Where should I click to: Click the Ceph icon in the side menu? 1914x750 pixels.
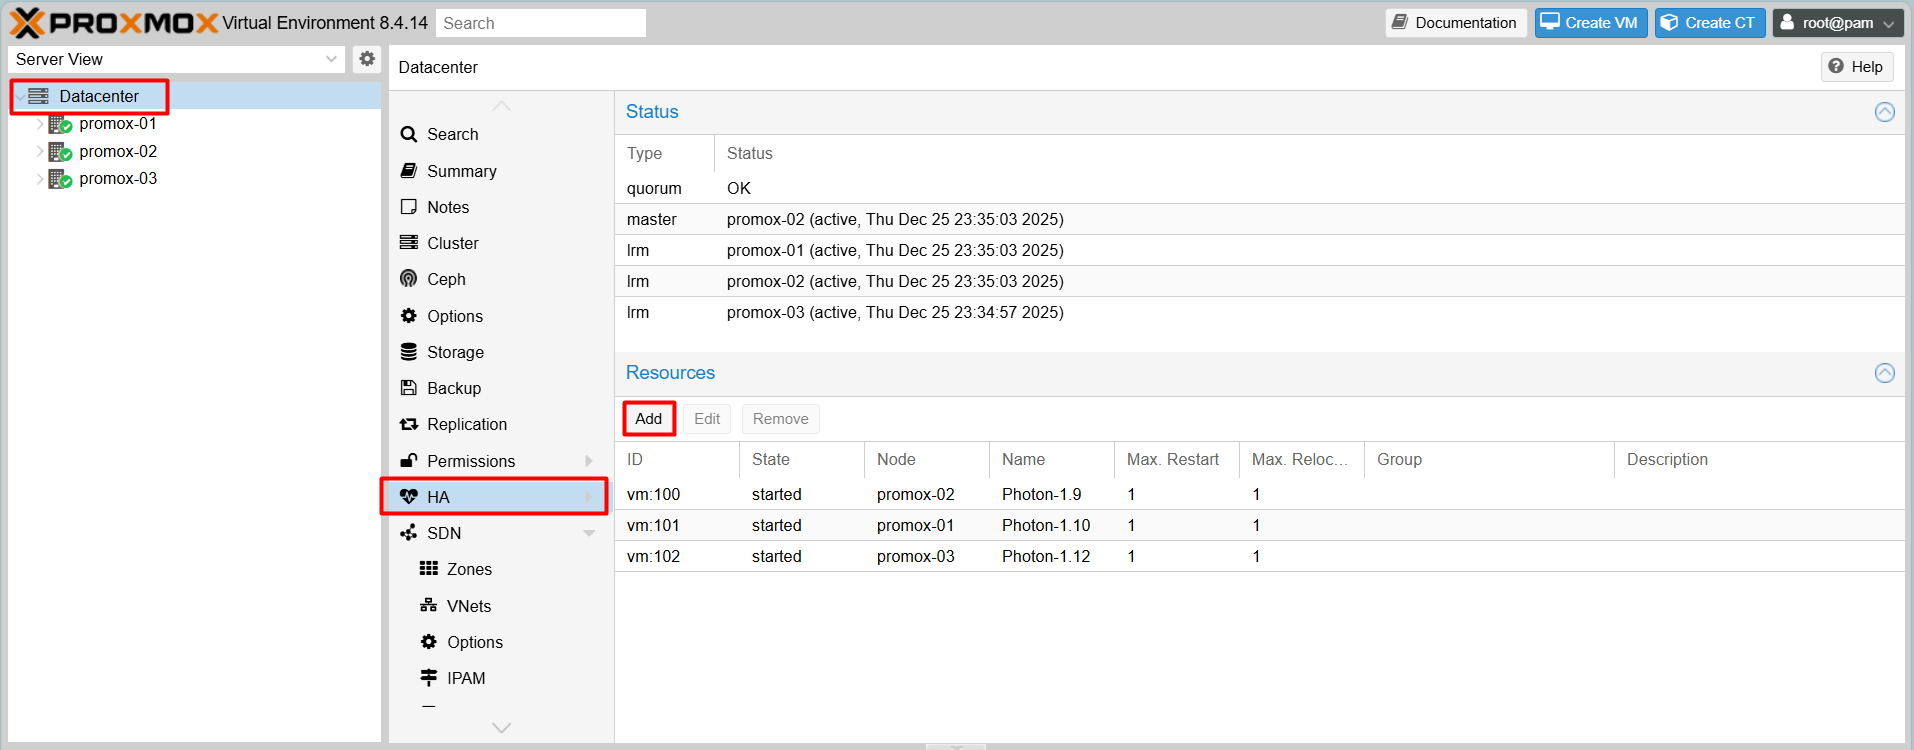point(408,279)
